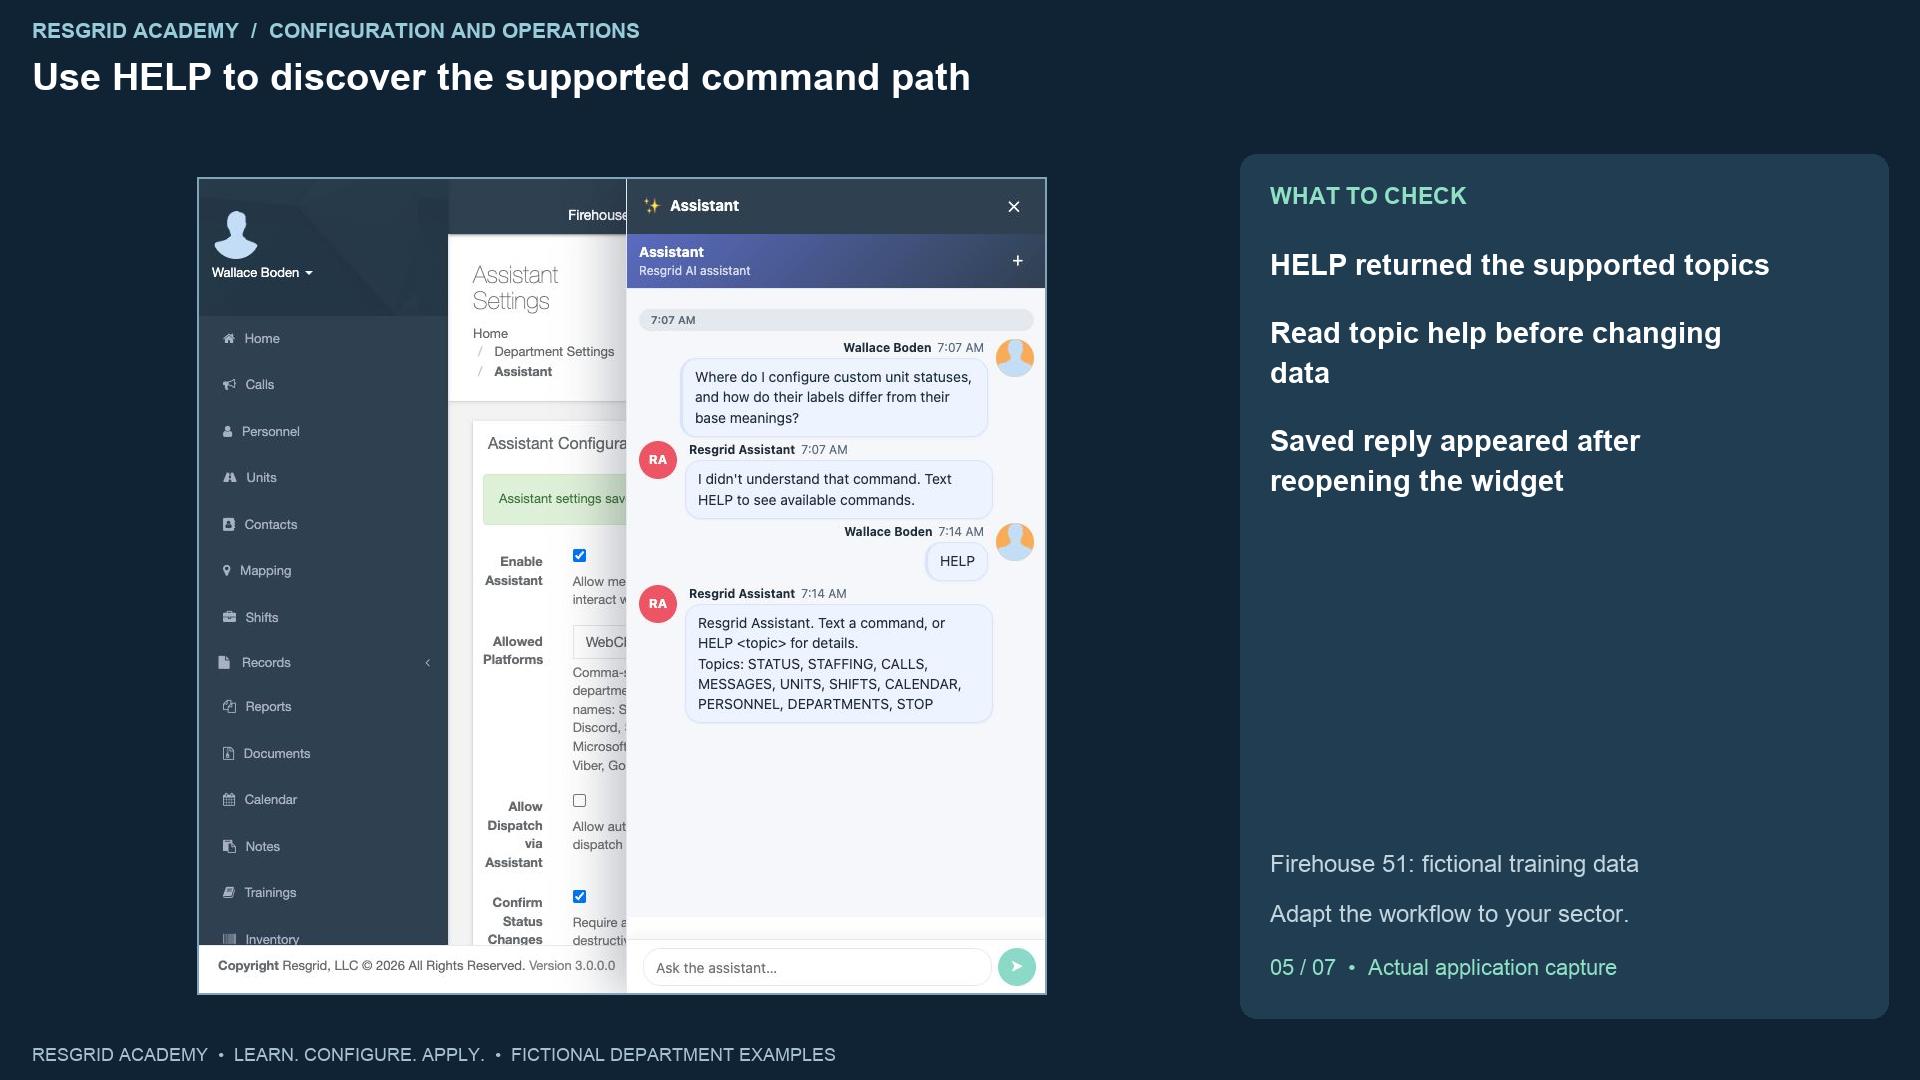Click the Units truck icon
This screenshot has height=1080, width=1920.
(230, 478)
